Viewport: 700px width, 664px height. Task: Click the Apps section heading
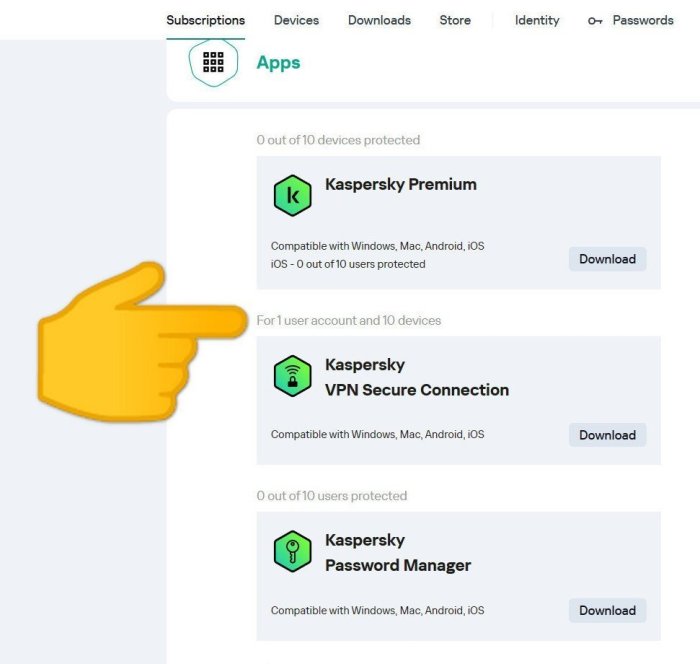(x=278, y=62)
